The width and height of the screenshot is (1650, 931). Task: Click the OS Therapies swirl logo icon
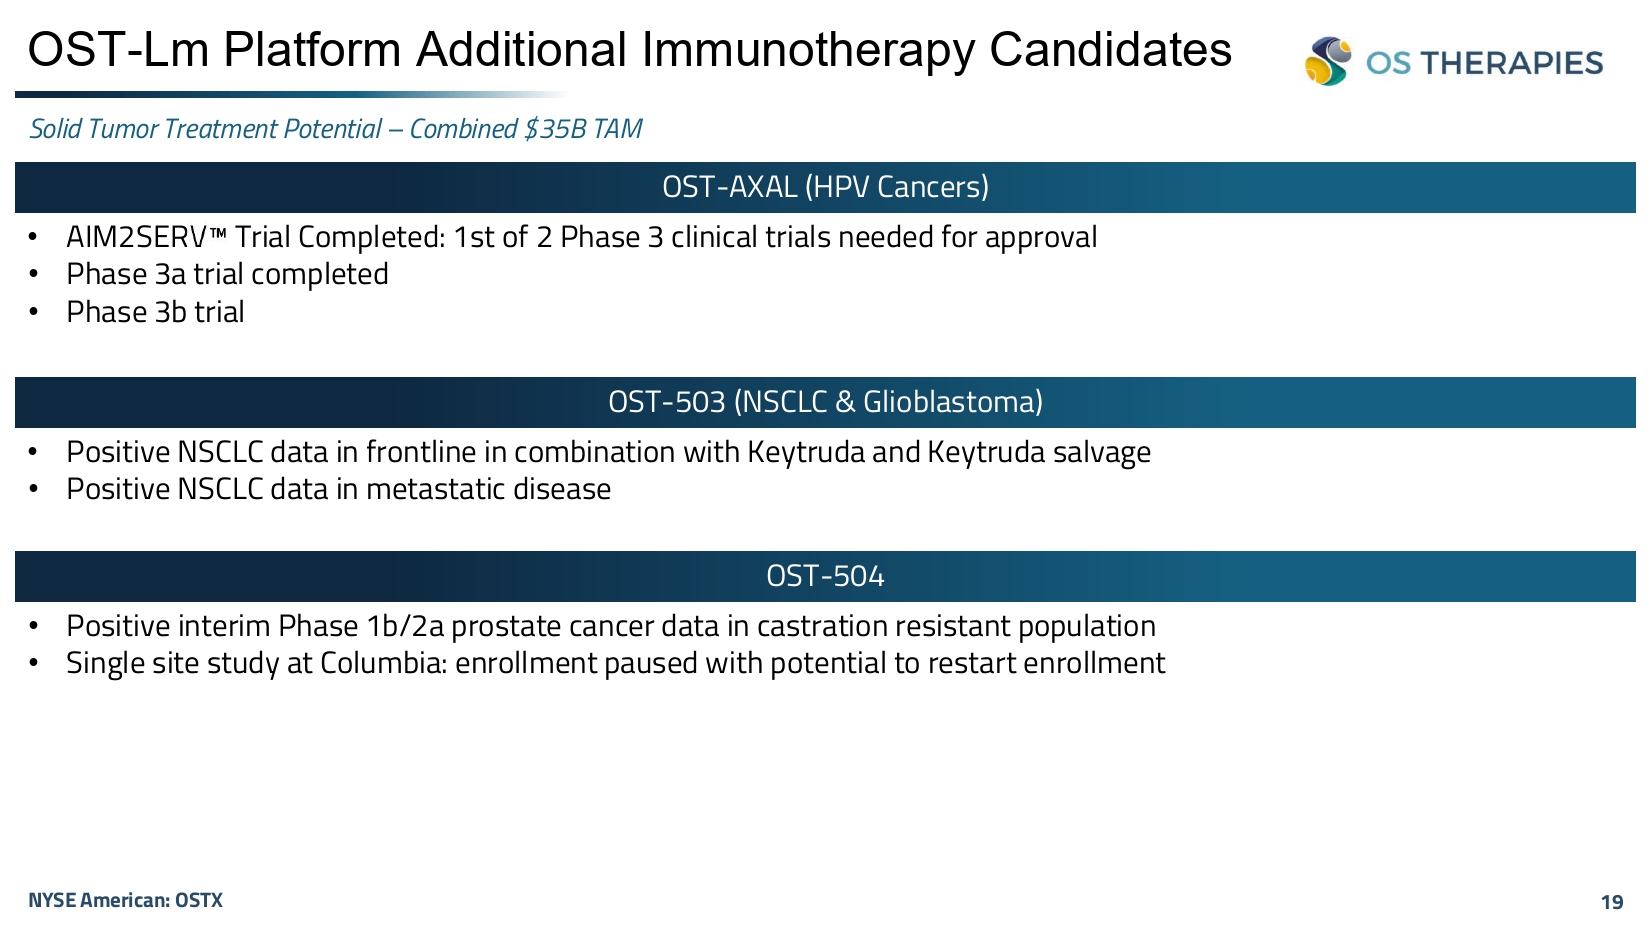(1328, 61)
